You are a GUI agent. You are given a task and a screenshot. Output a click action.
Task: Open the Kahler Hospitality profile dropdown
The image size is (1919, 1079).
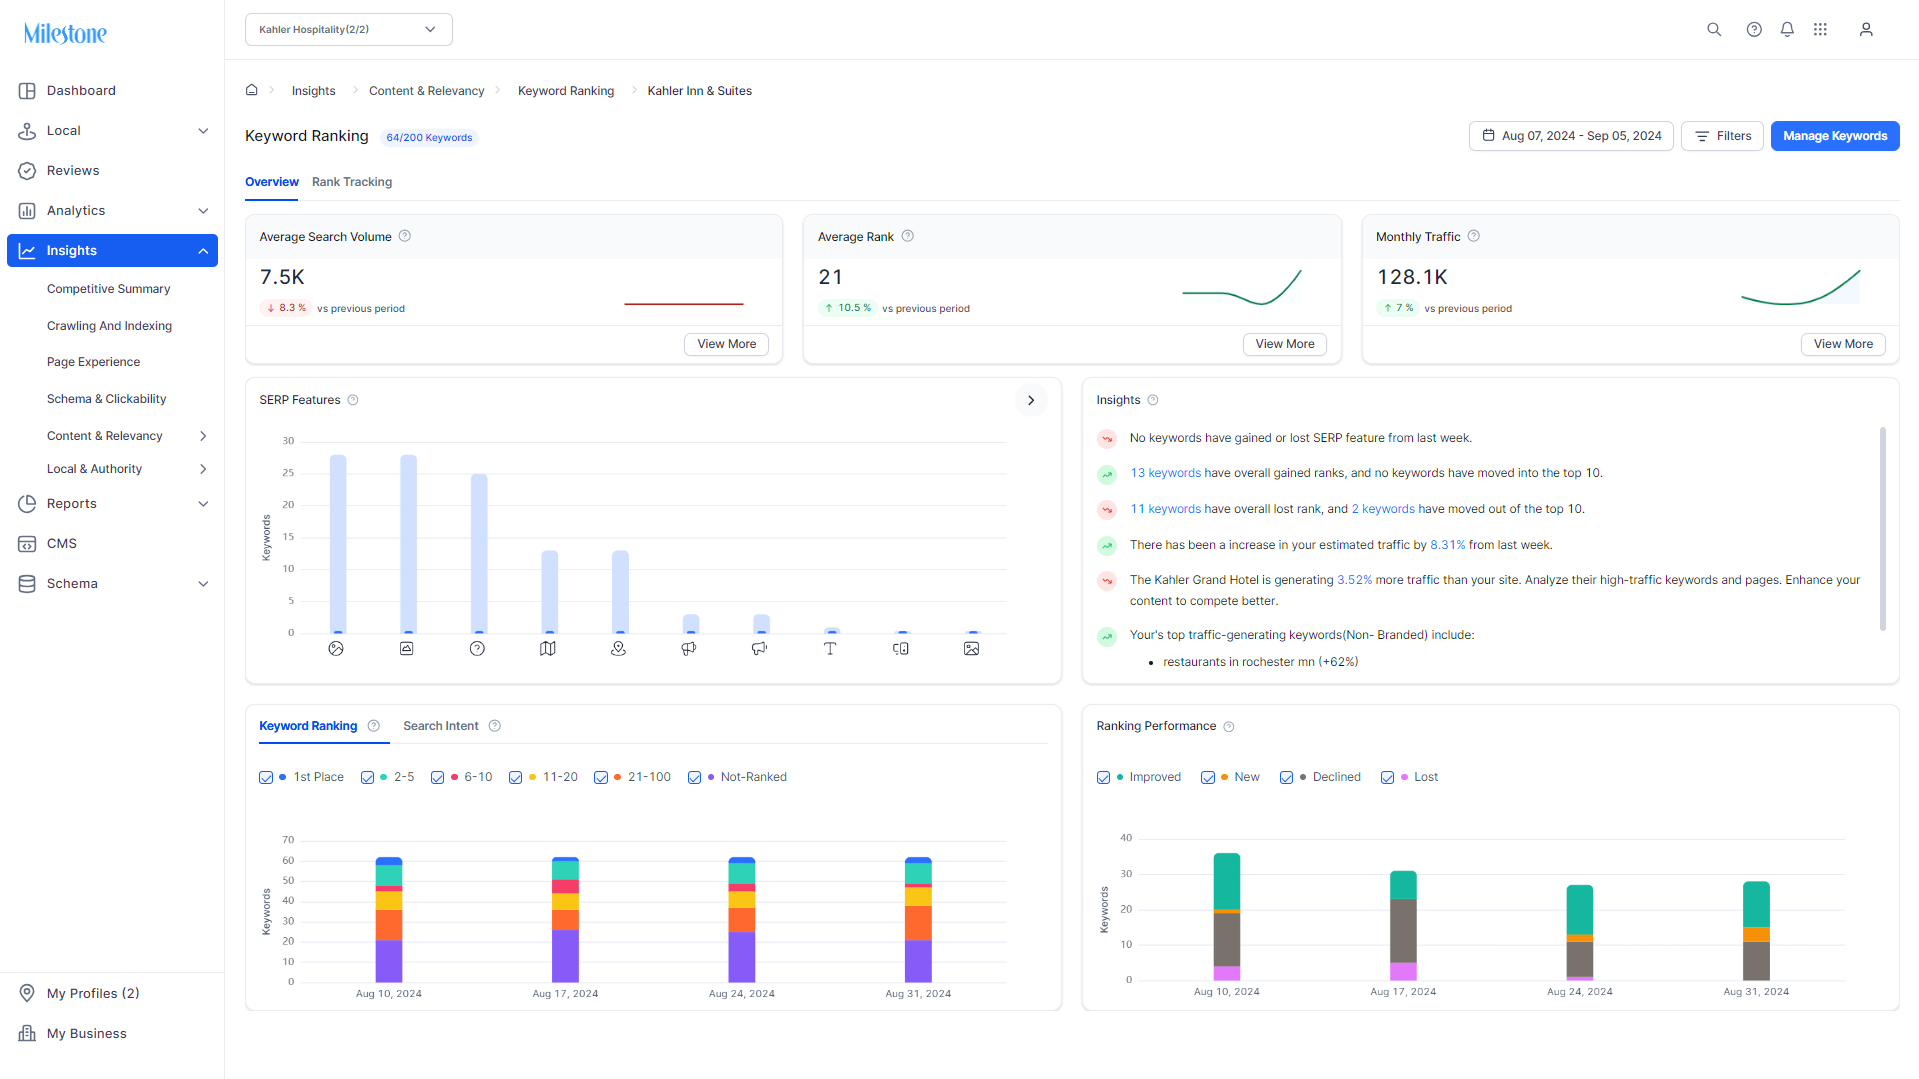(349, 30)
